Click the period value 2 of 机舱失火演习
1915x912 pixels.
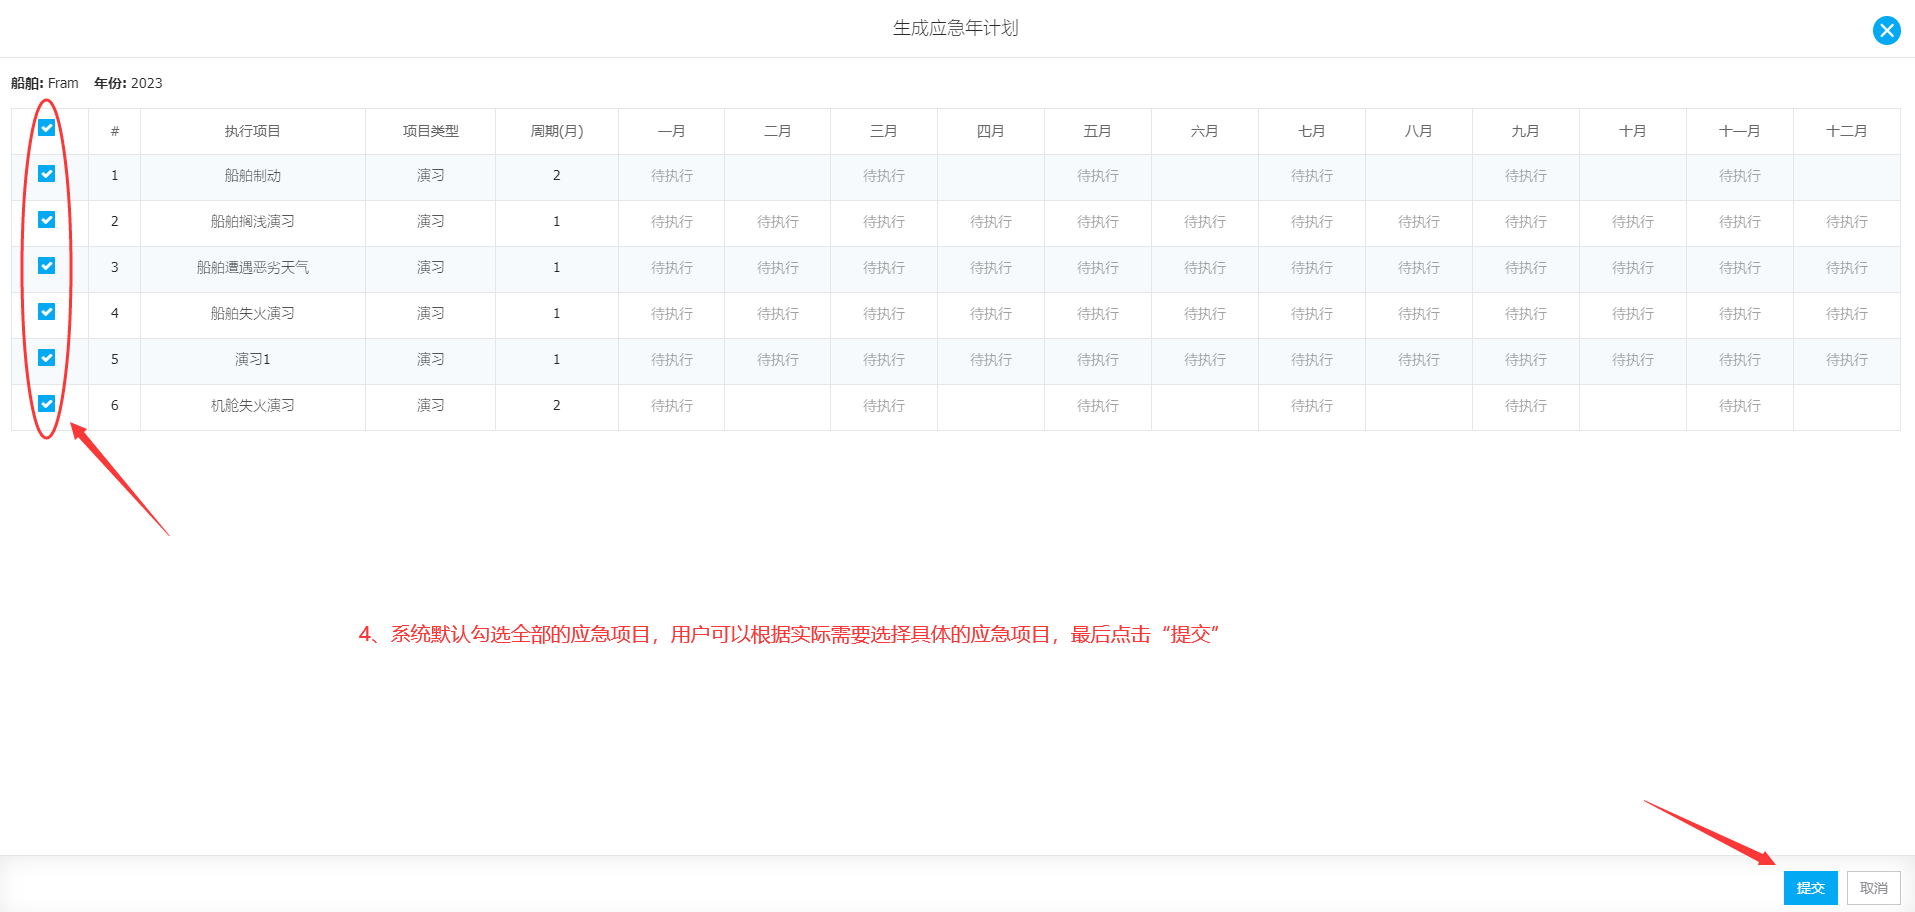pos(557,406)
